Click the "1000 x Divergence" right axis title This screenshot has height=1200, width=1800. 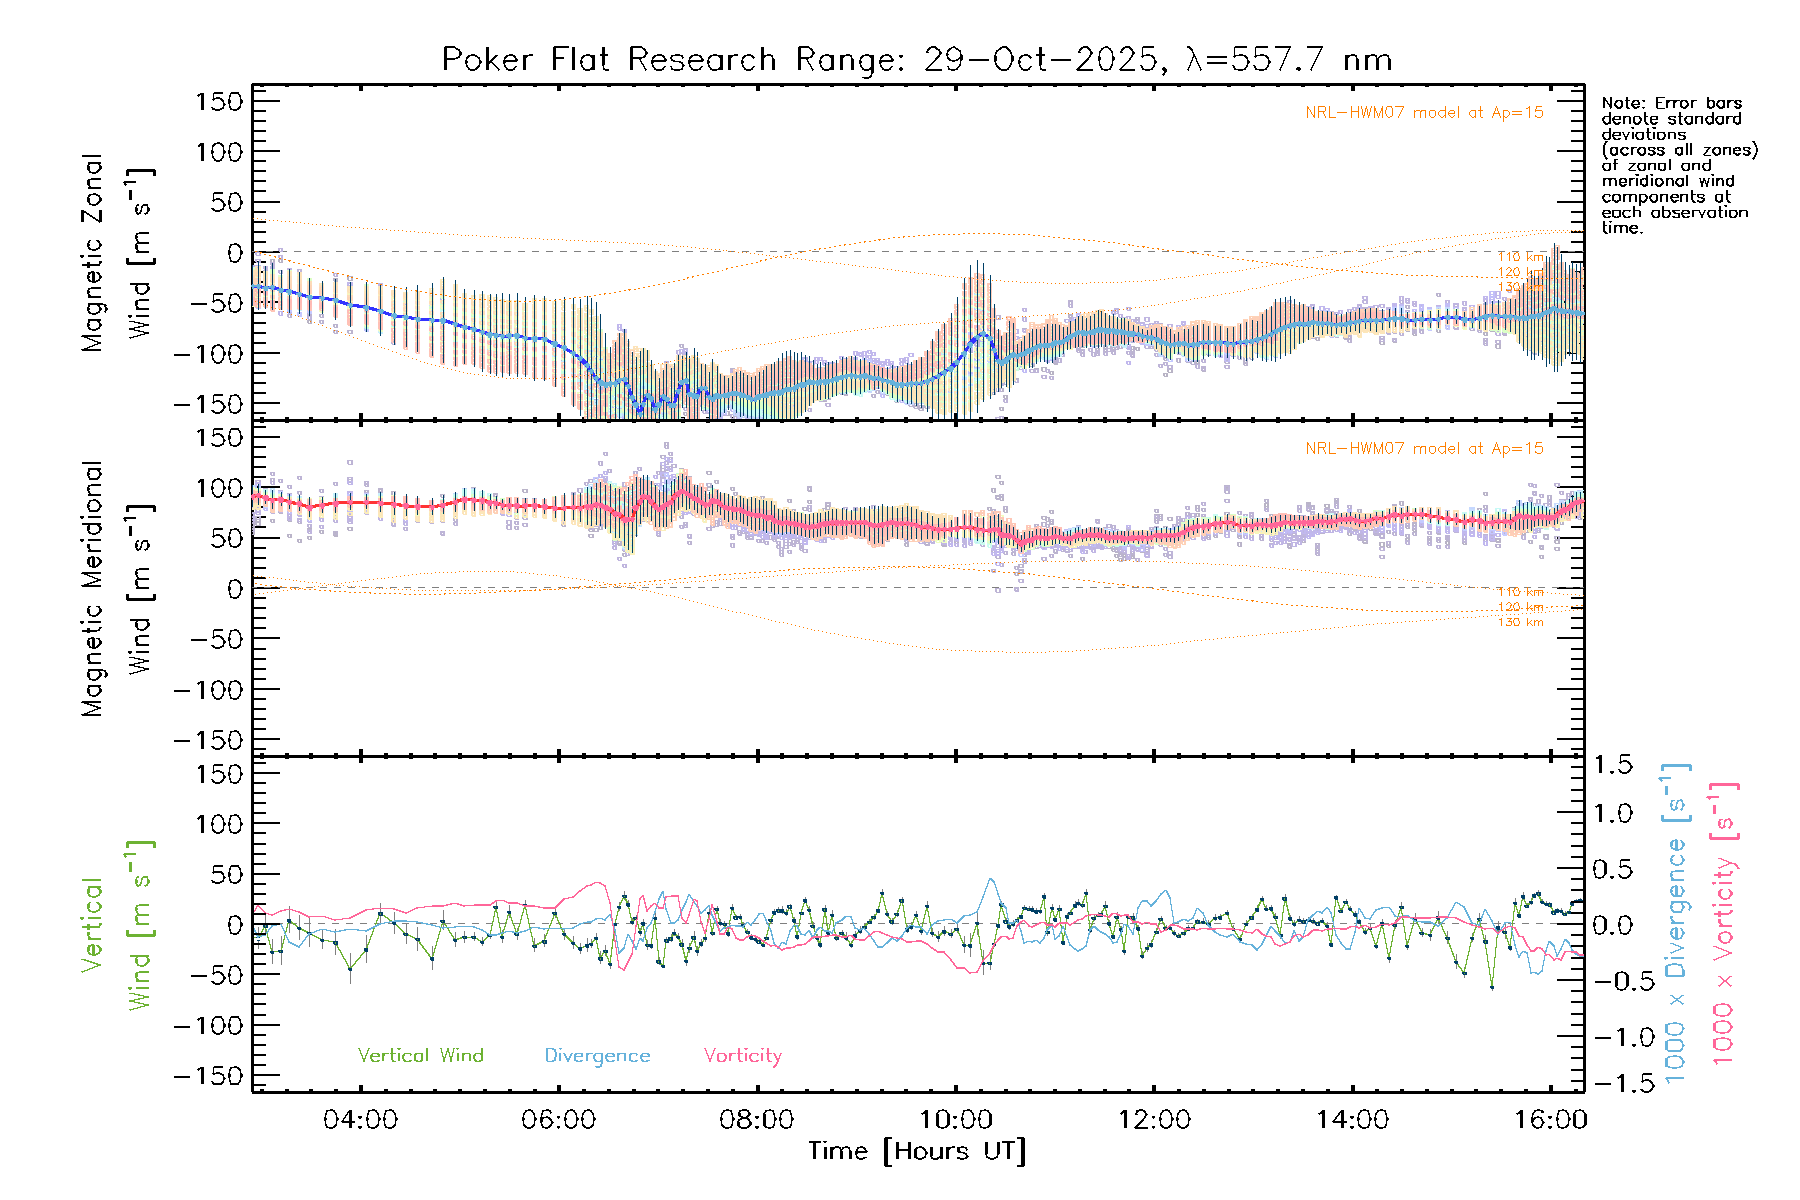tap(1676, 925)
